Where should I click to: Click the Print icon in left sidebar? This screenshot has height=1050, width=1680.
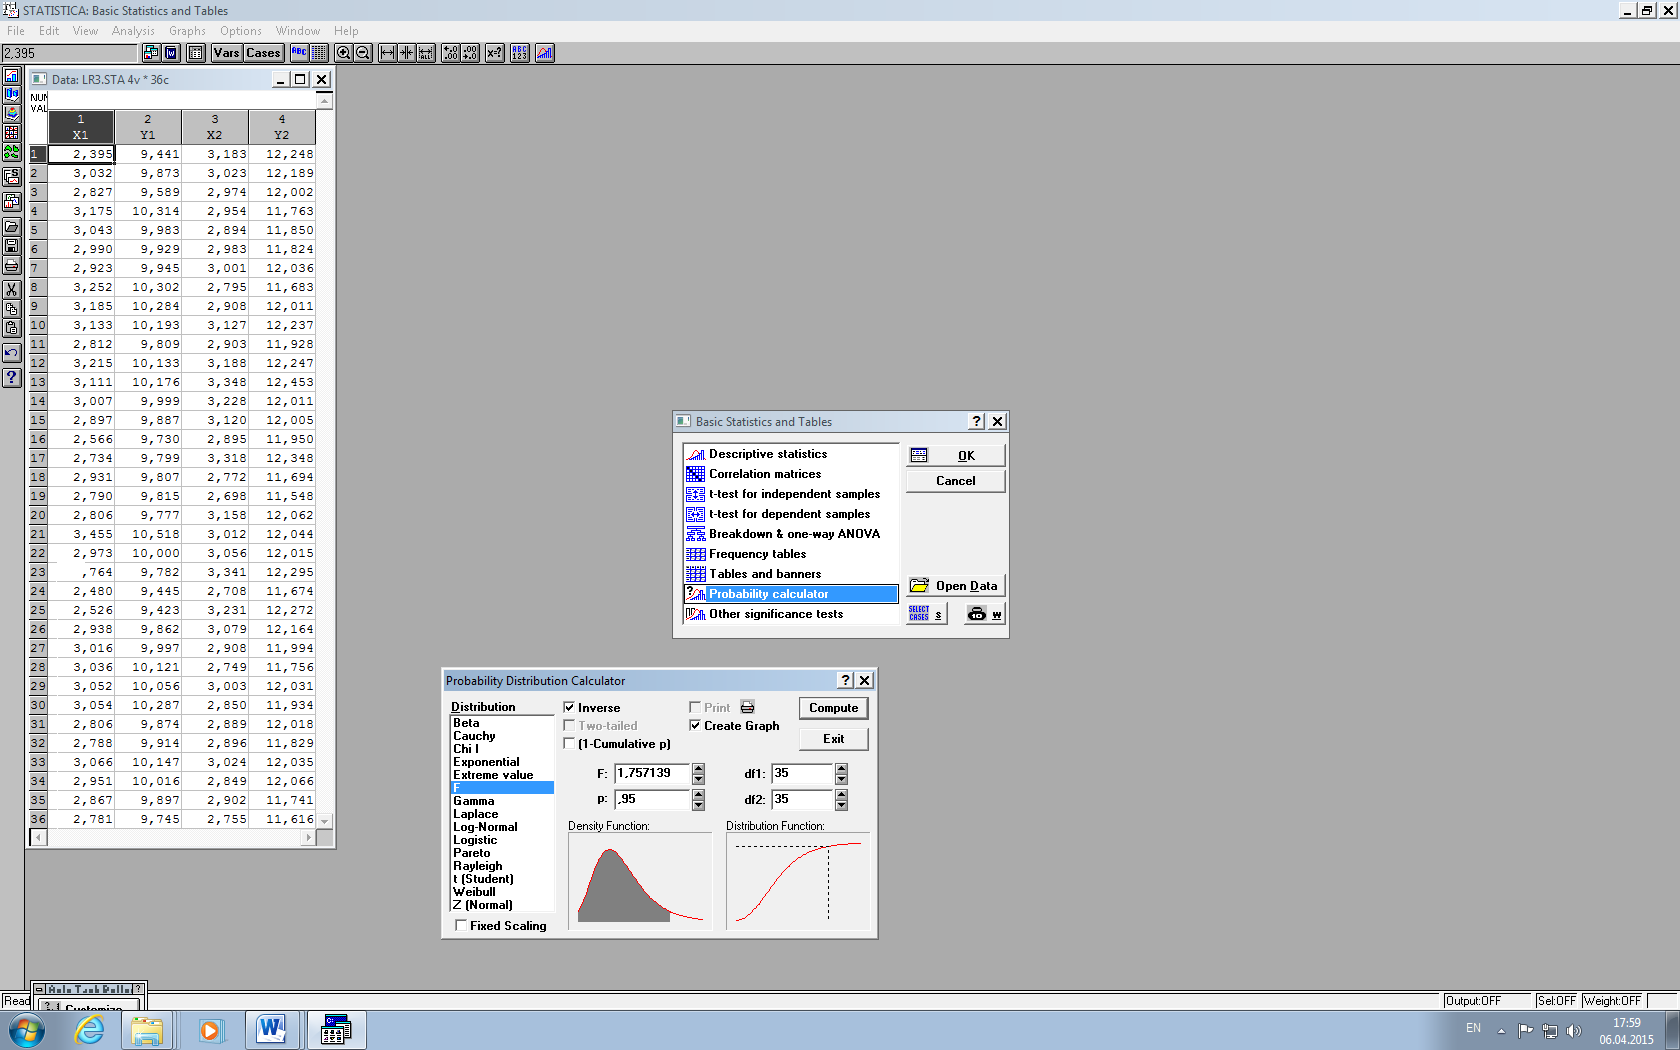(11, 265)
